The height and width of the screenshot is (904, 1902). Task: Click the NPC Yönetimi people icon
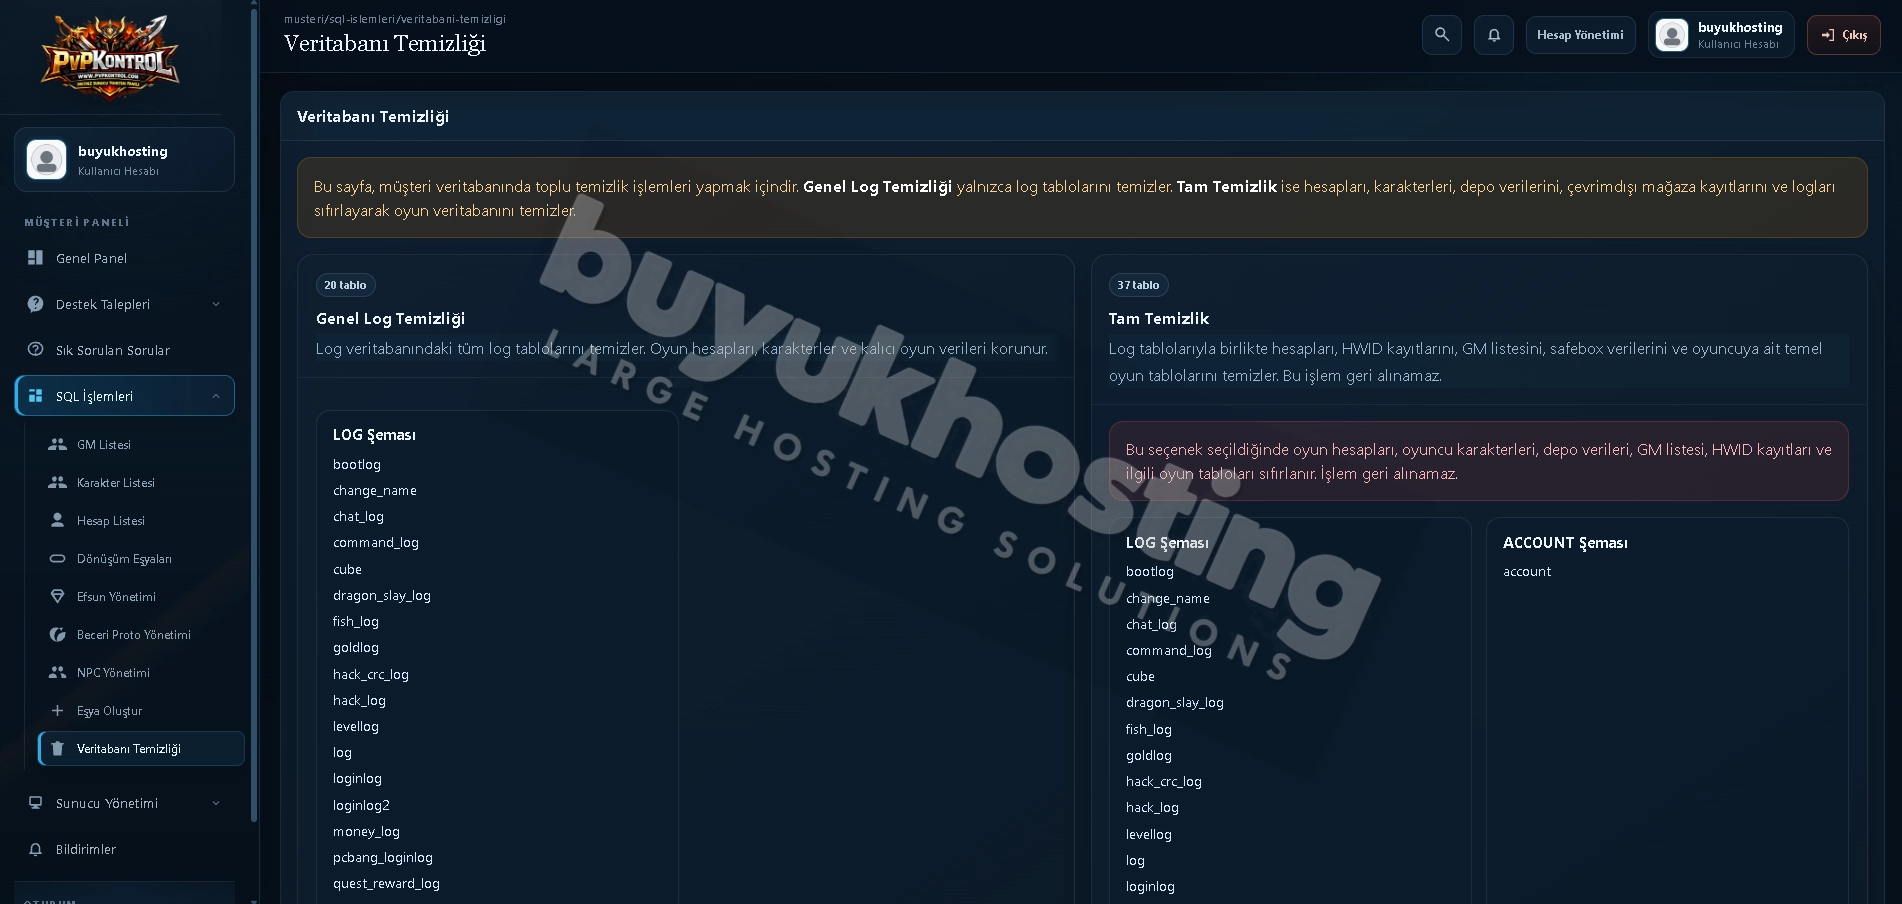click(58, 672)
